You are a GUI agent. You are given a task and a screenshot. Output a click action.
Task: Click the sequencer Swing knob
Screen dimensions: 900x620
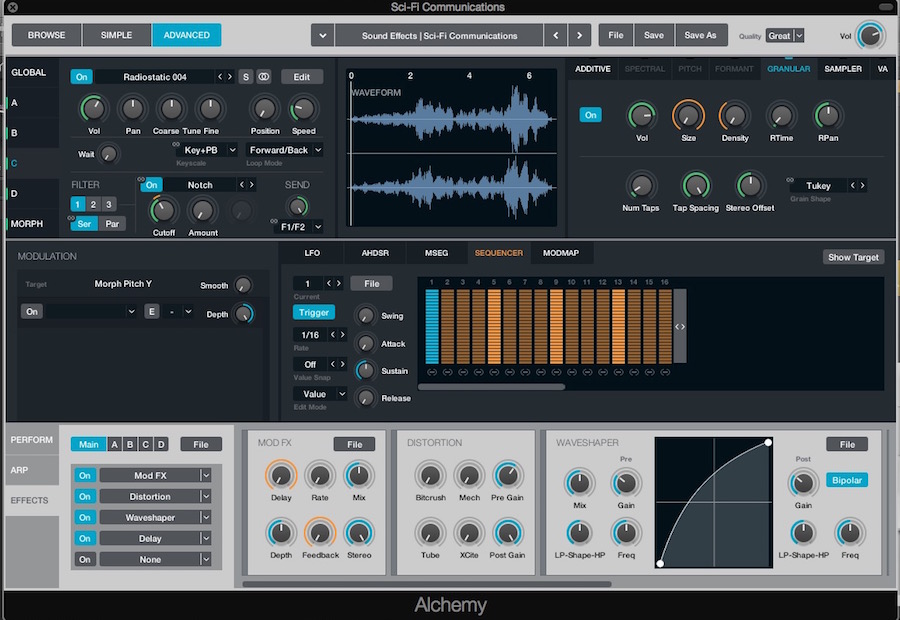point(365,315)
